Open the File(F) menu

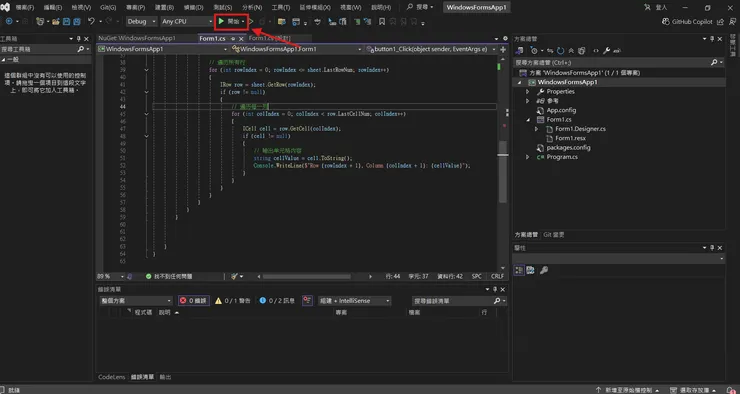[25, 8]
